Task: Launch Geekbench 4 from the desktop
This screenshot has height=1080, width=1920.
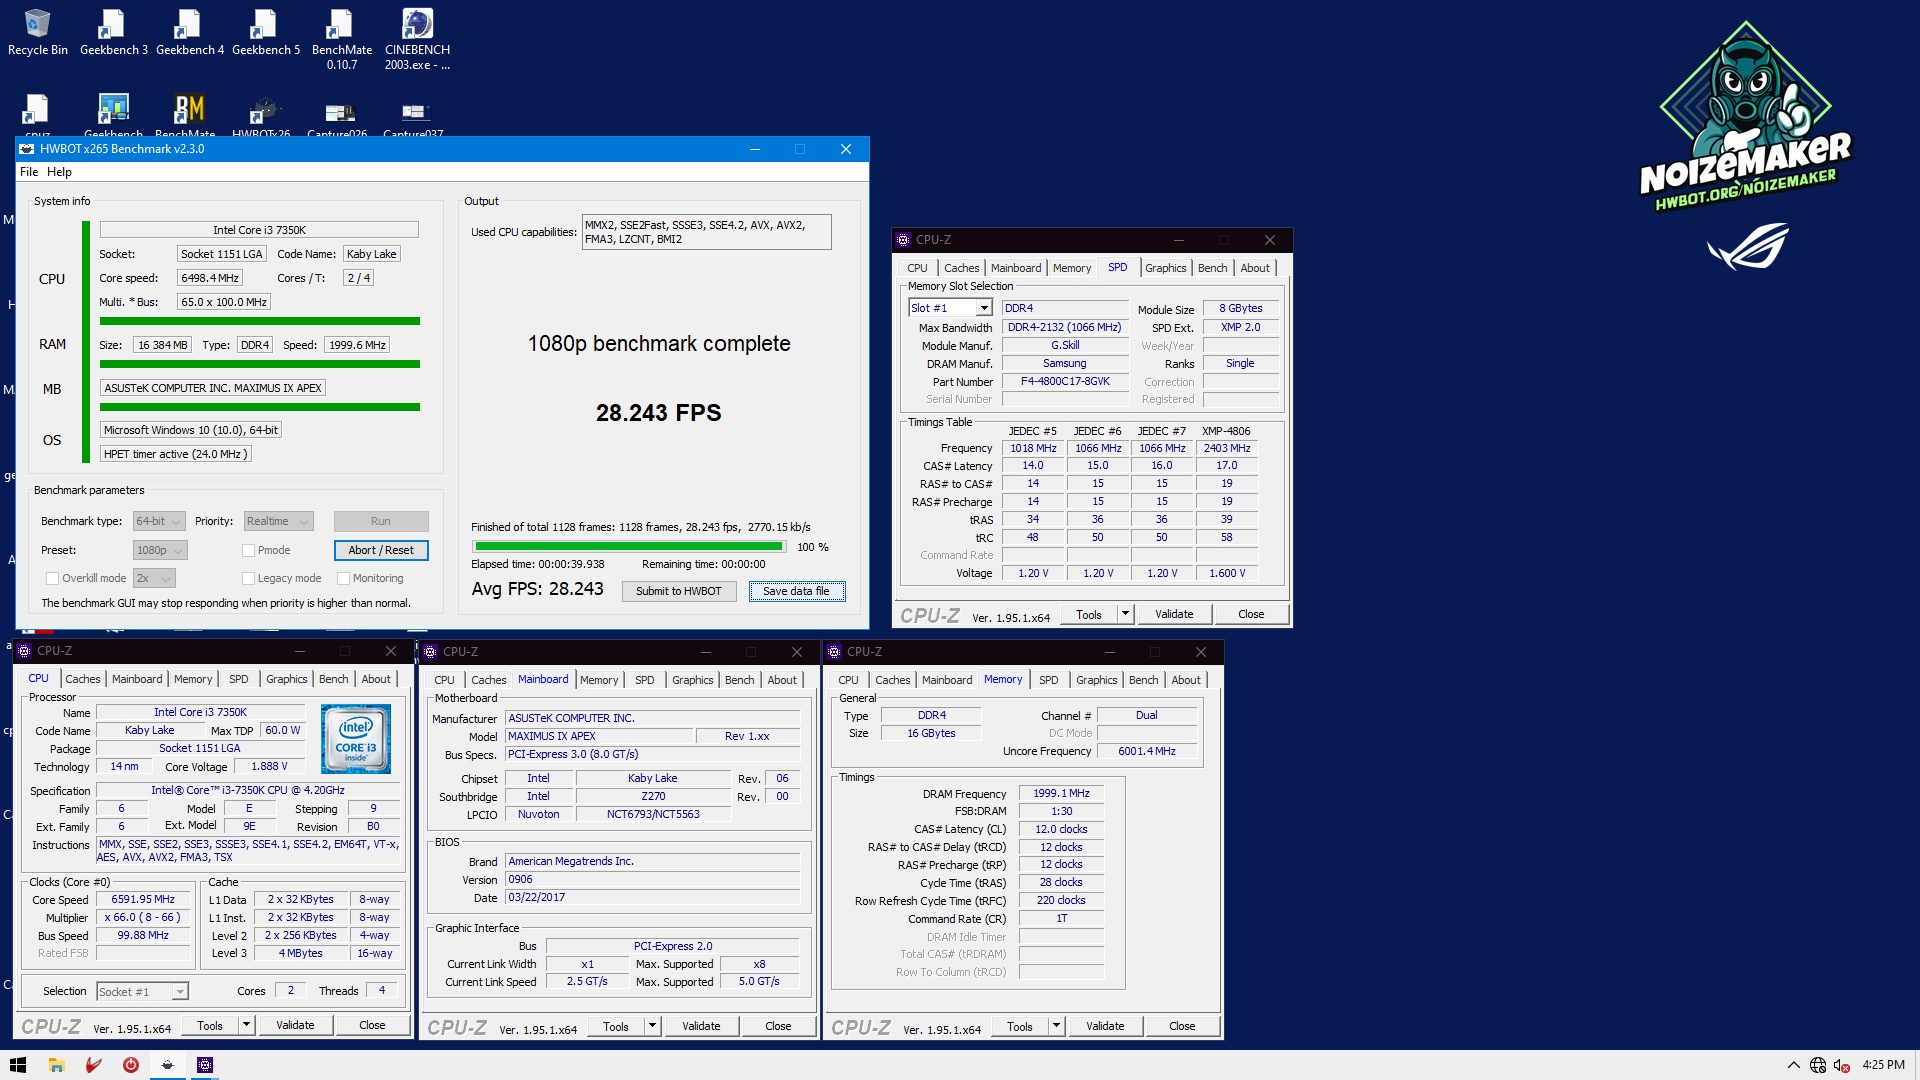Action: [x=189, y=32]
